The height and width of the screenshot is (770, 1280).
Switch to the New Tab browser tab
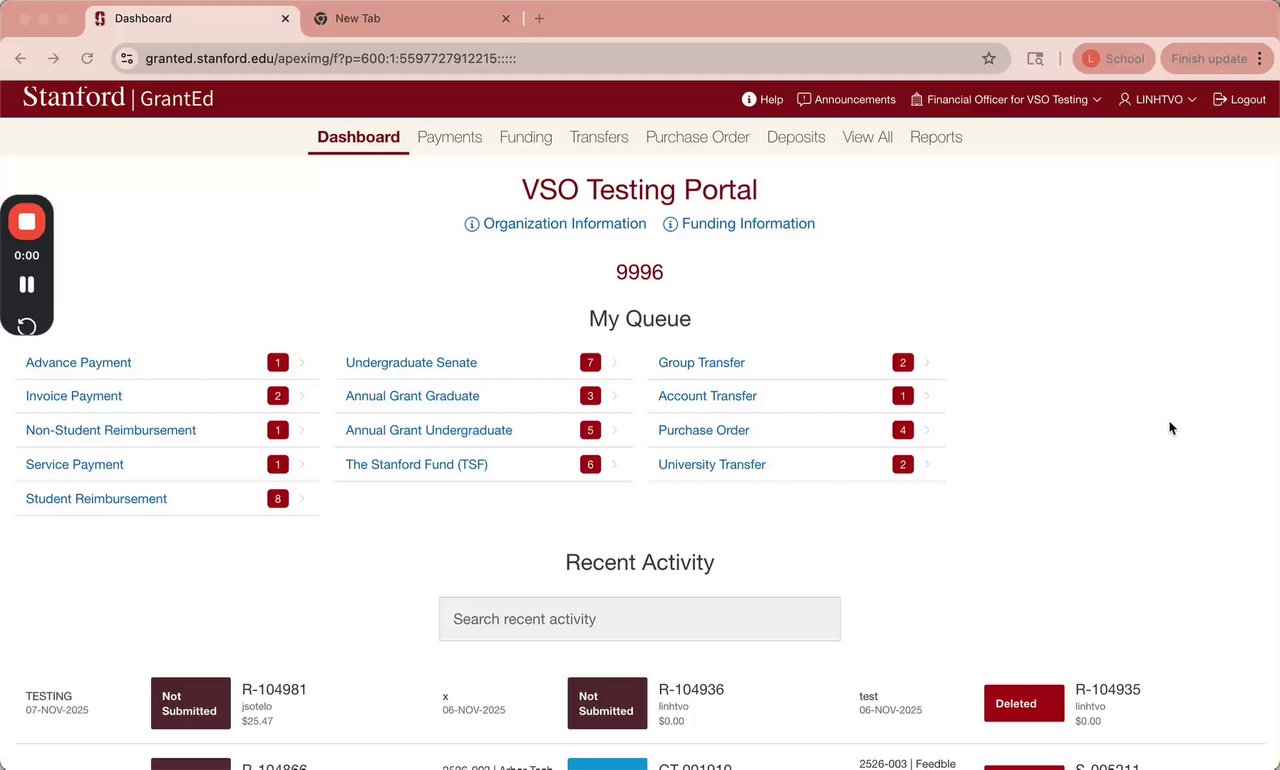coord(410,18)
